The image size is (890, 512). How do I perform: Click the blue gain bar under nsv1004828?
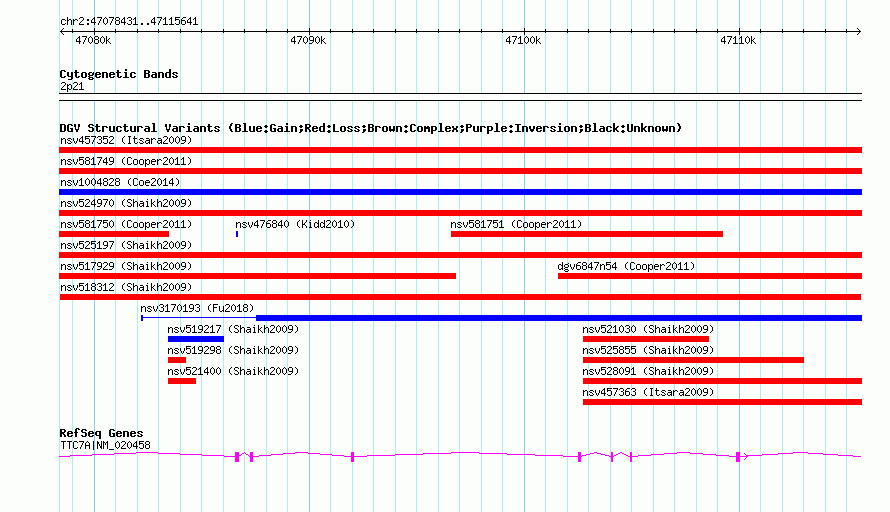(460, 192)
